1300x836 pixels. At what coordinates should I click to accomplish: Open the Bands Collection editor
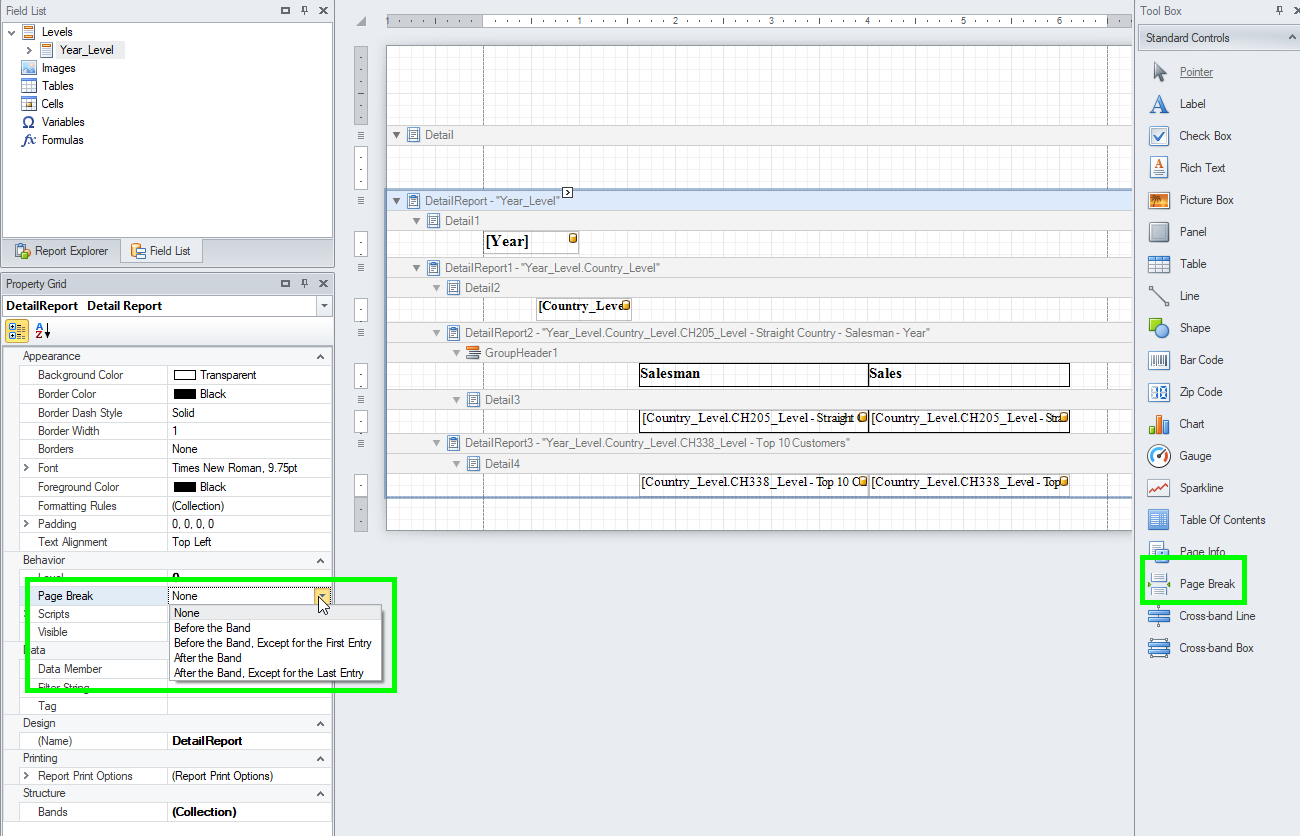click(248, 811)
